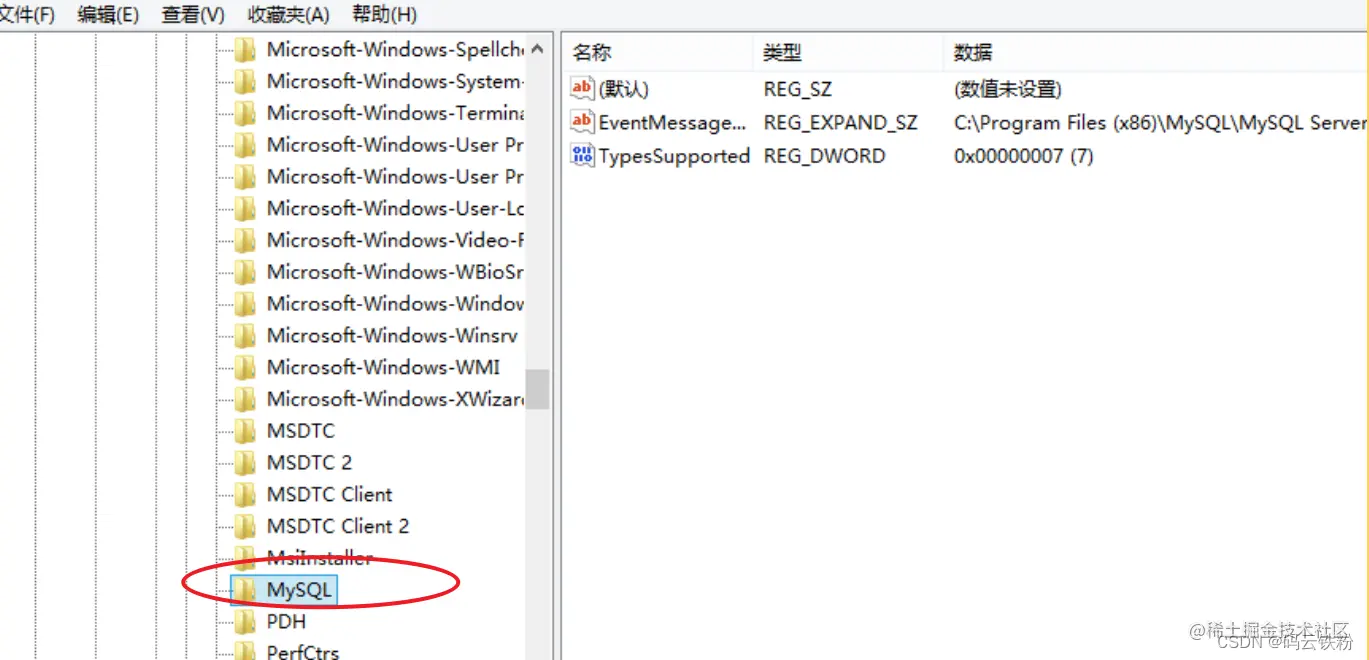Screen dimensions: 1369x660
Task: Select the MySQL key label
Action: [299, 590]
